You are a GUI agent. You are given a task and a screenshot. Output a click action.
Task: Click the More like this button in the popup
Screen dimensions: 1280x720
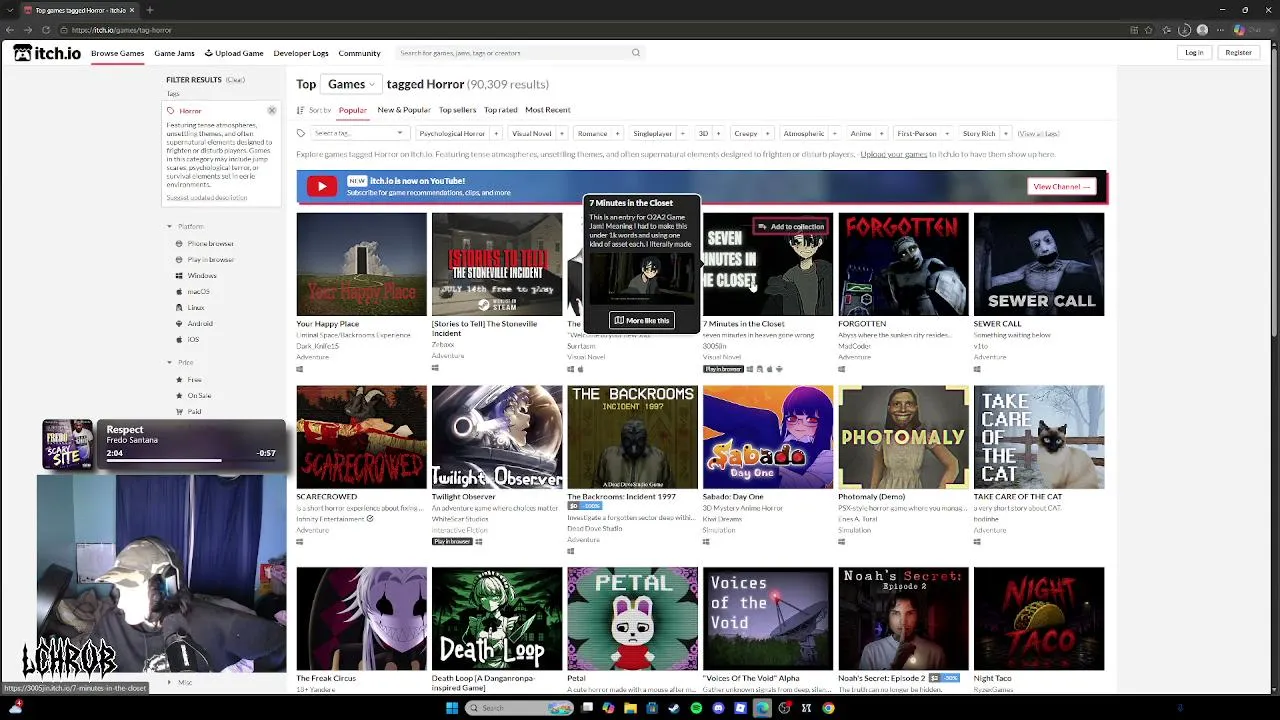point(641,321)
